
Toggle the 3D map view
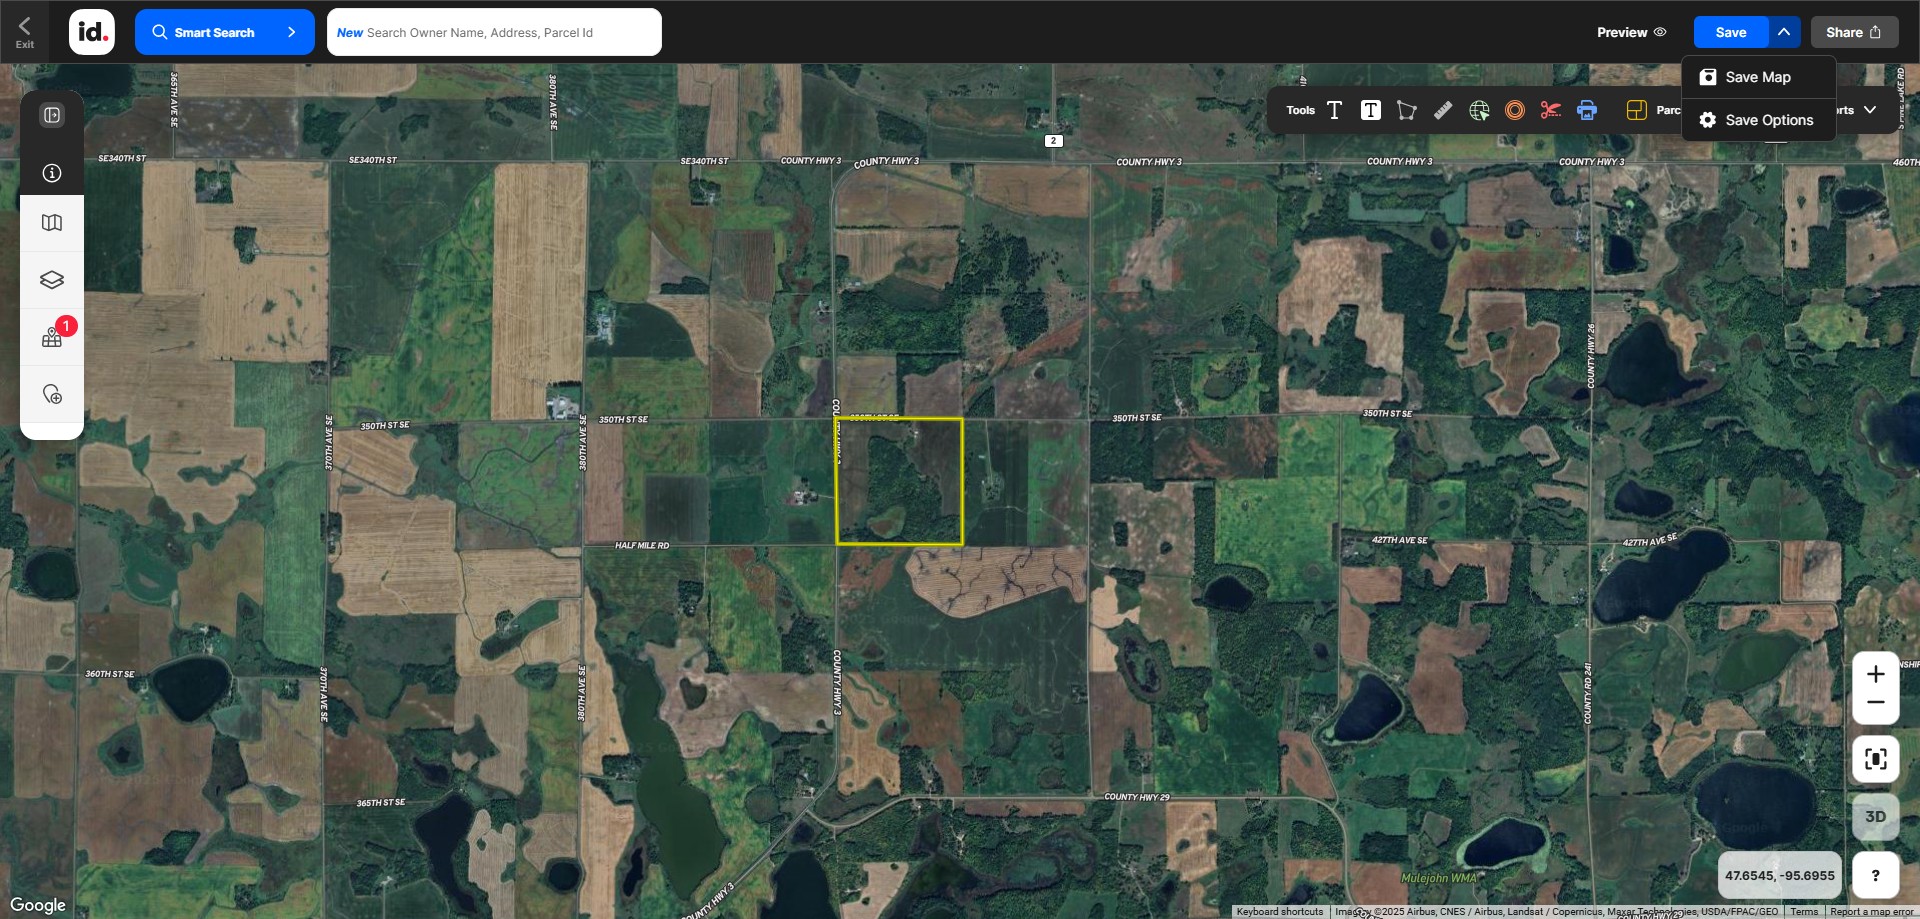pos(1875,817)
